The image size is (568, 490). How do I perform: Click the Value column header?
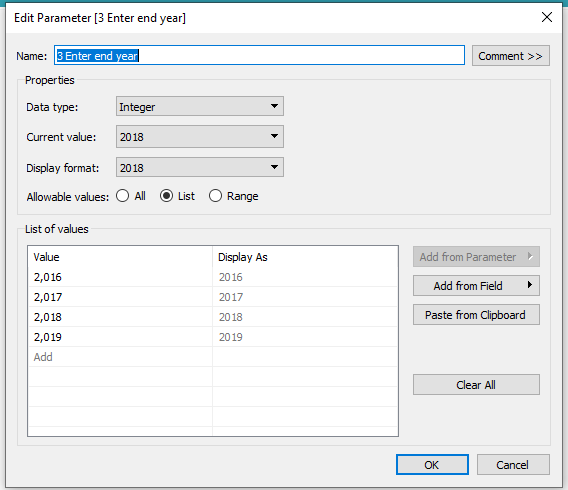tap(120, 257)
